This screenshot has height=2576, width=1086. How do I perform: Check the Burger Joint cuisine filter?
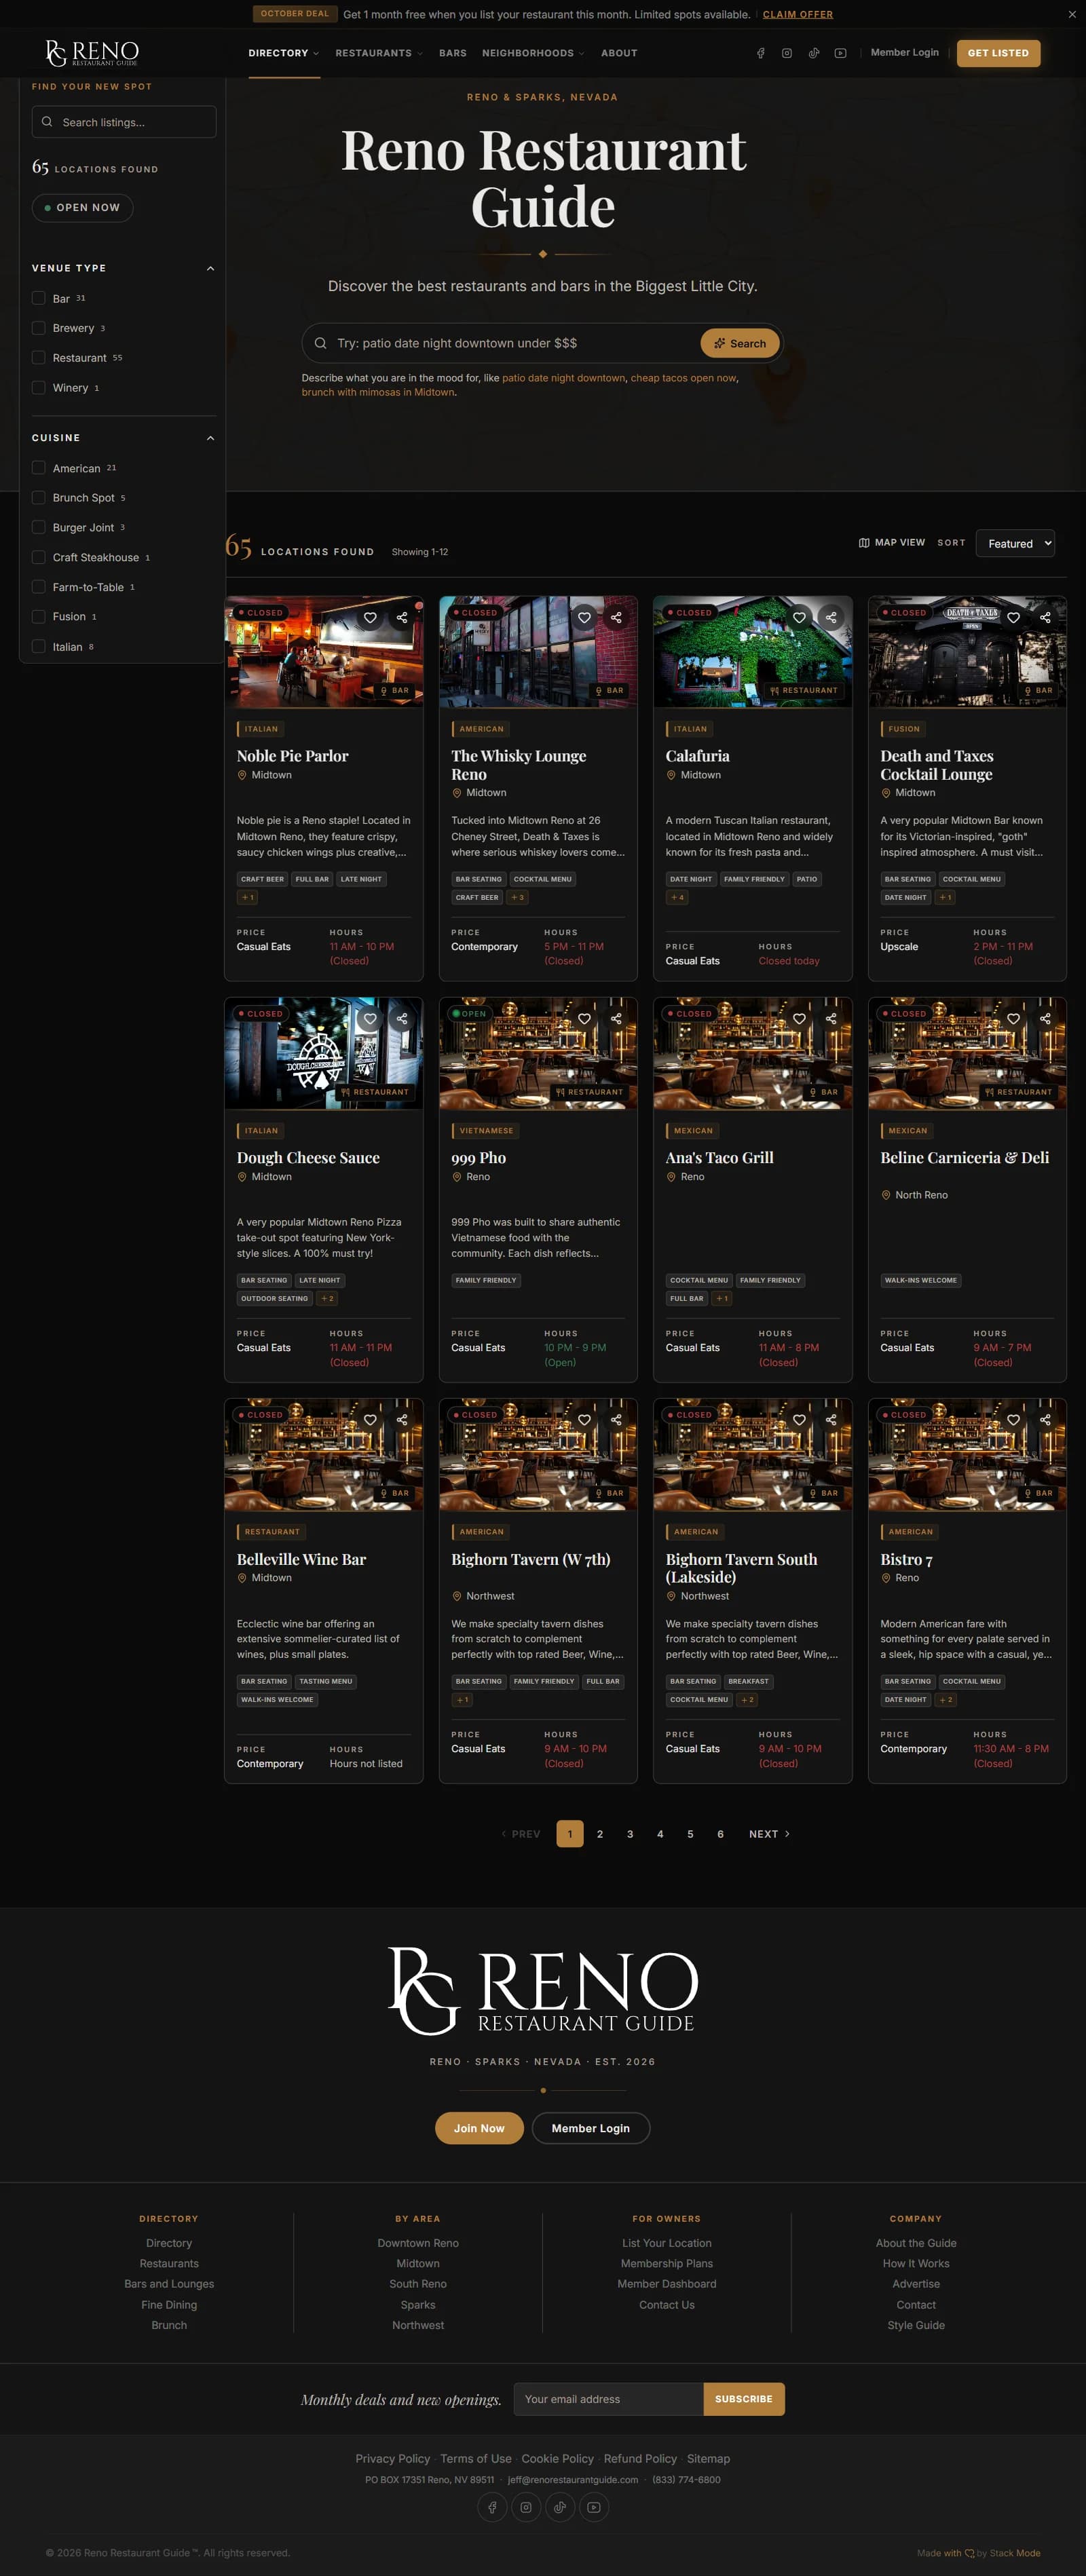pyautogui.click(x=39, y=527)
